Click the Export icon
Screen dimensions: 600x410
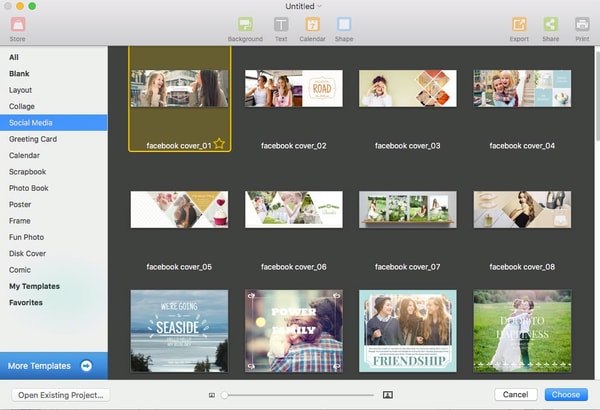[519, 25]
